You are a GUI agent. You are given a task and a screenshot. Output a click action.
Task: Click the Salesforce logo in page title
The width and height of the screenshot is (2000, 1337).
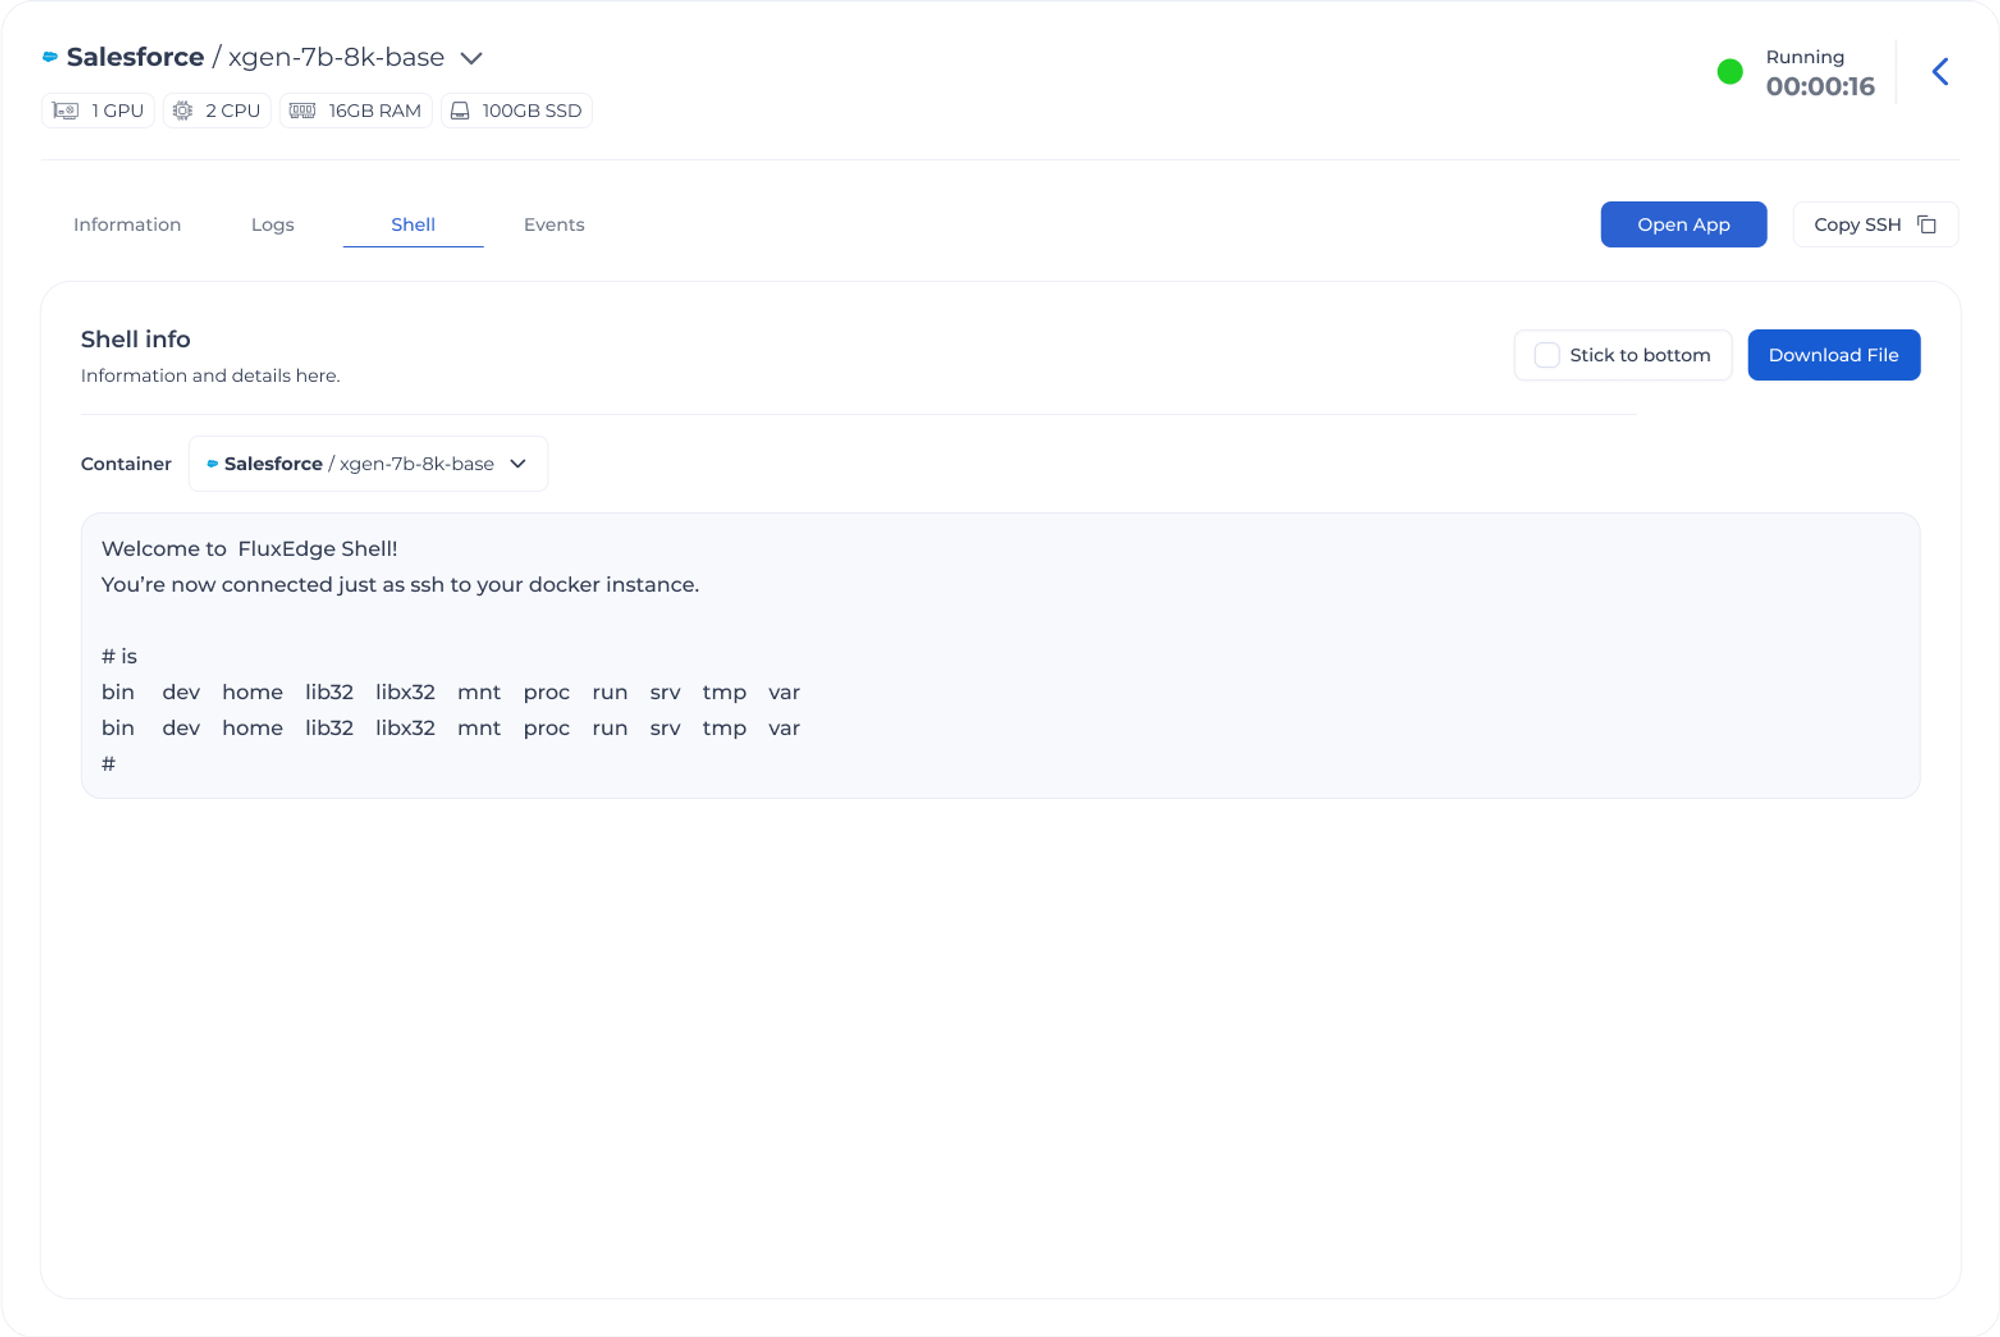pyautogui.click(x=50, y=57)
